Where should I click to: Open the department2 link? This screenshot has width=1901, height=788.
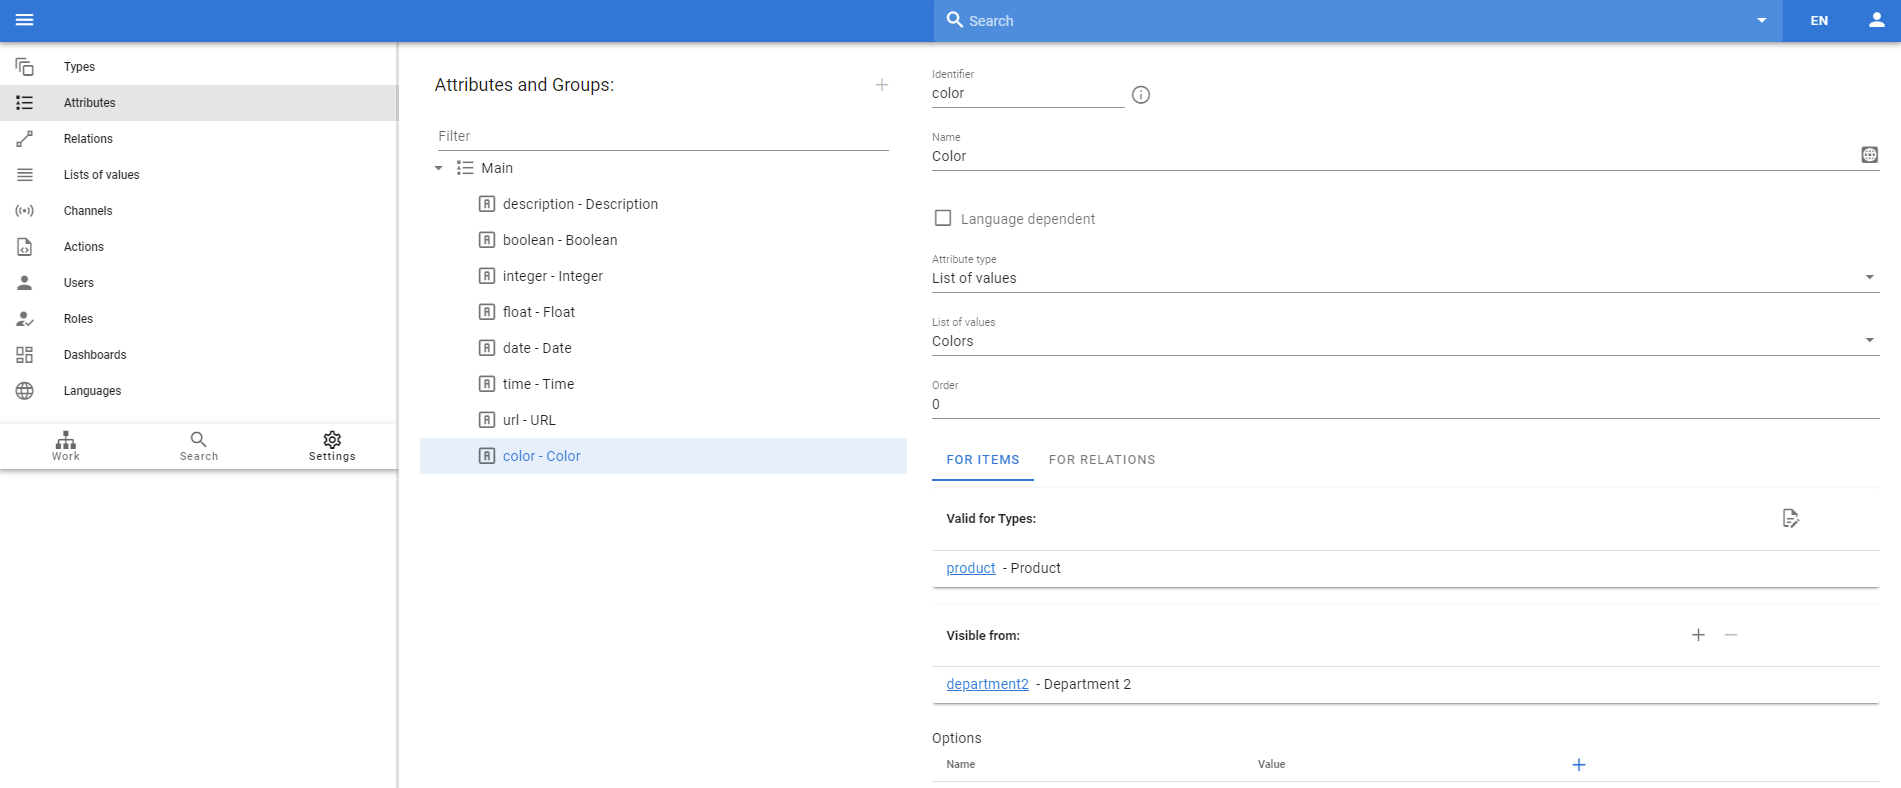point(987,684)
